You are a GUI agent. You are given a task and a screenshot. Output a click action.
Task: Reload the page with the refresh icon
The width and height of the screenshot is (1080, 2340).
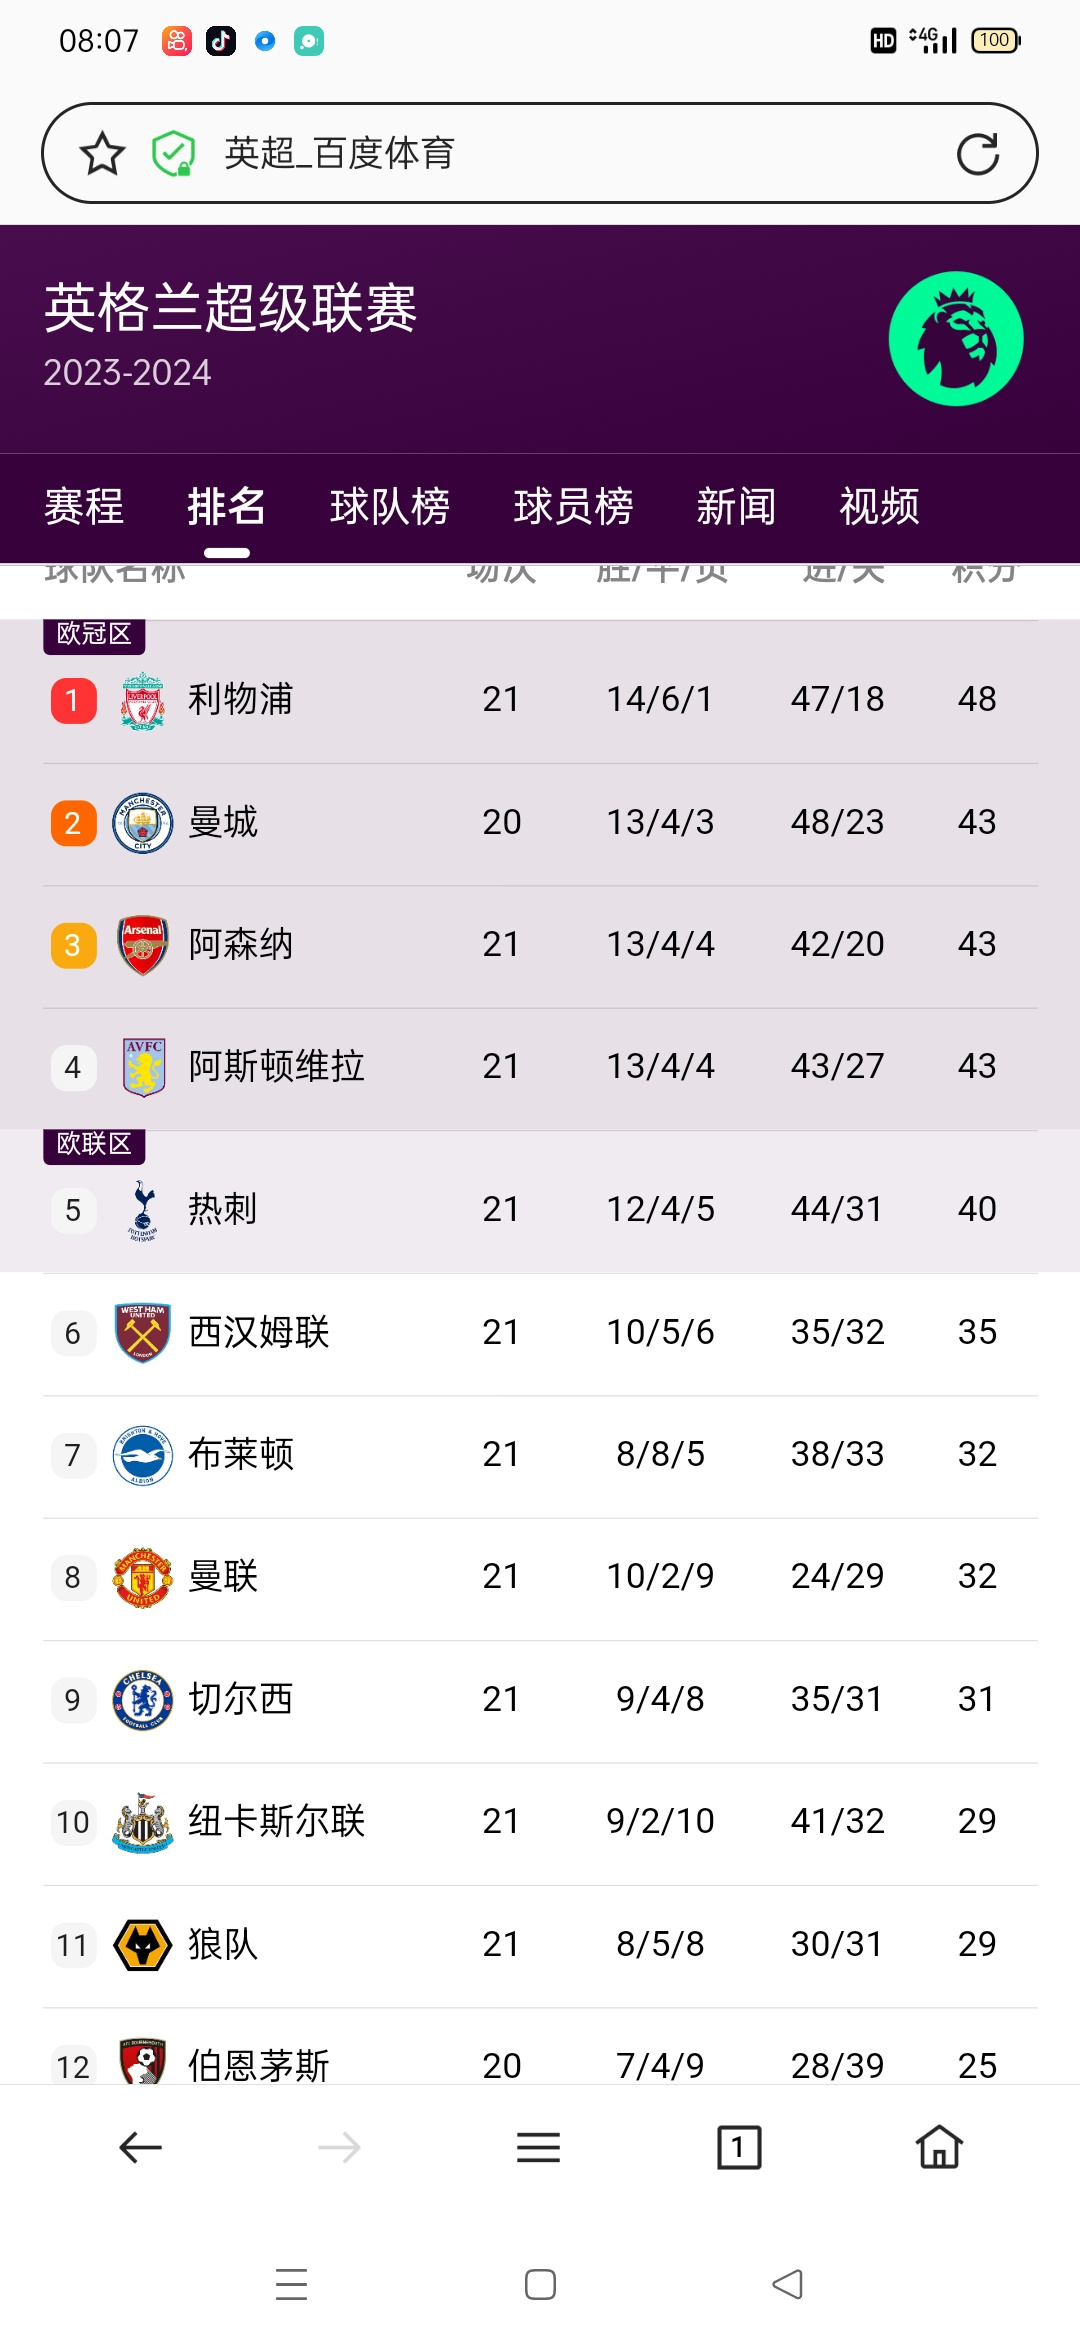pyautogui.click(x=977, y=154)
